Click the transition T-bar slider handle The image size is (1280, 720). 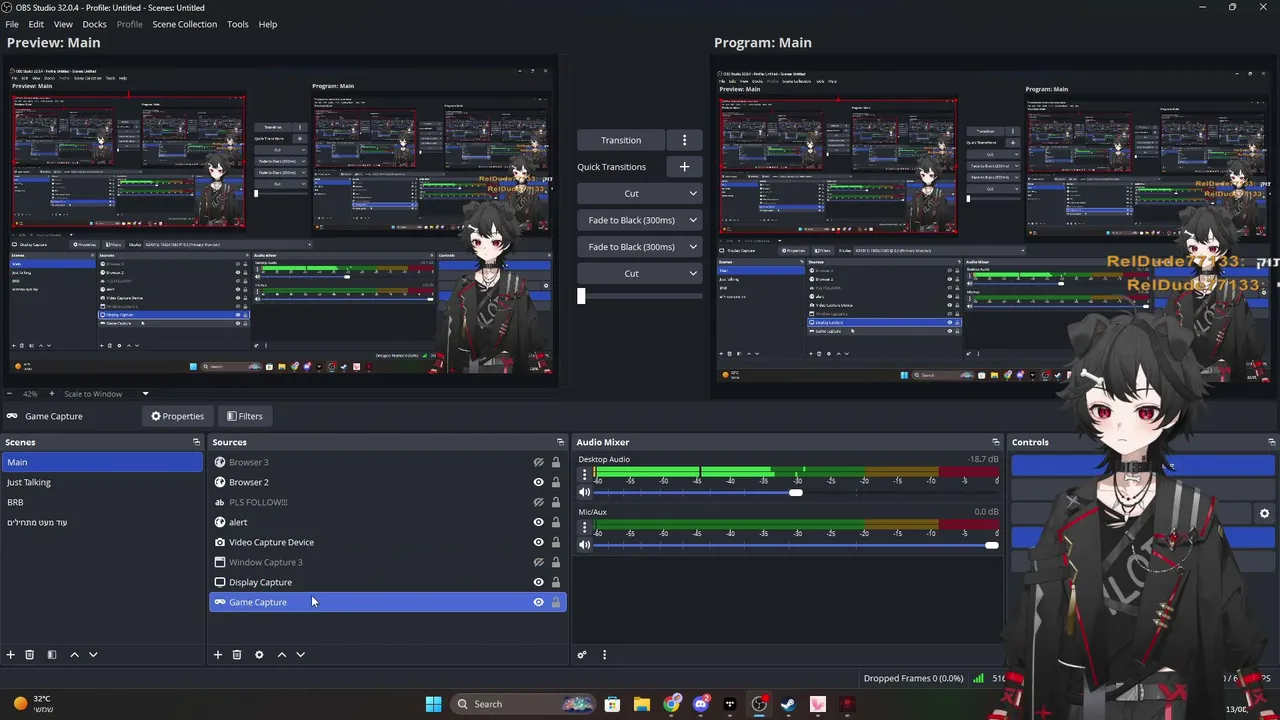(x=581, y=296)
